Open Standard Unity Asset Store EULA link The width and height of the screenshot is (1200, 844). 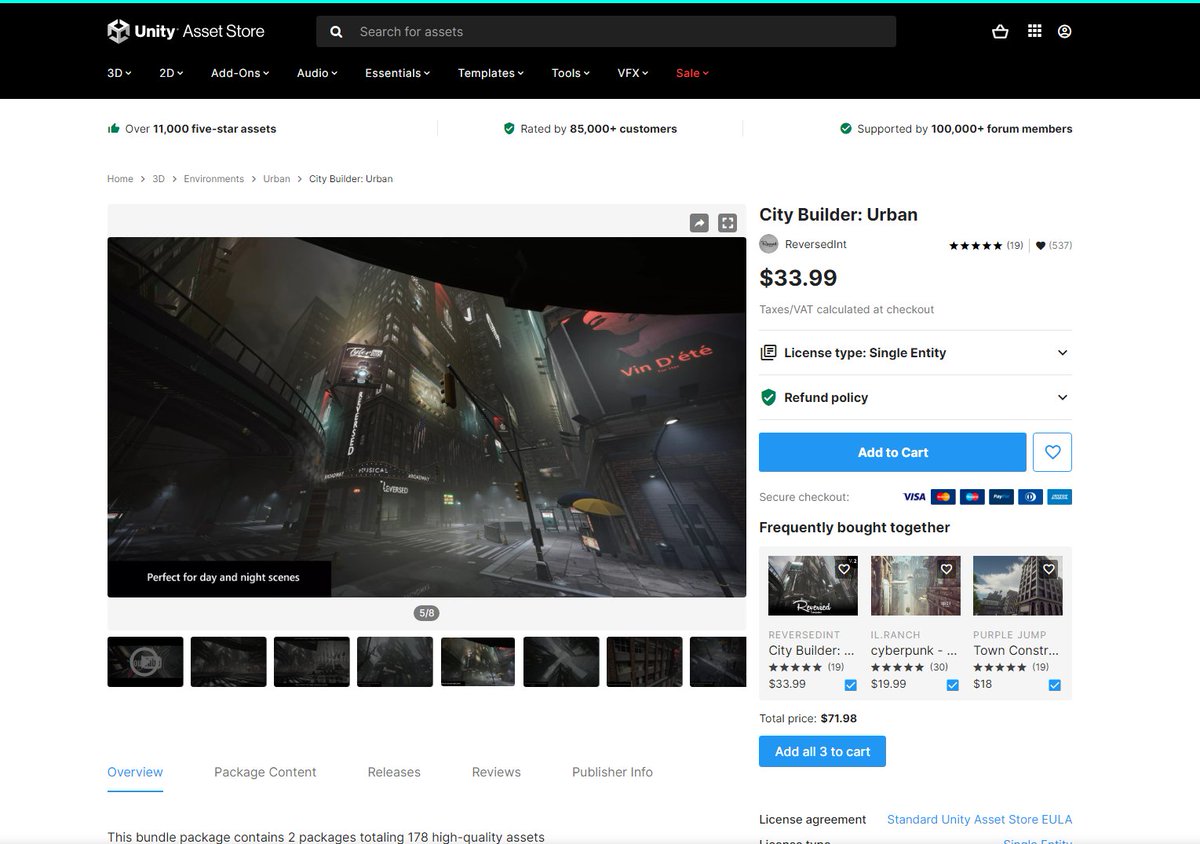point(979,820)
